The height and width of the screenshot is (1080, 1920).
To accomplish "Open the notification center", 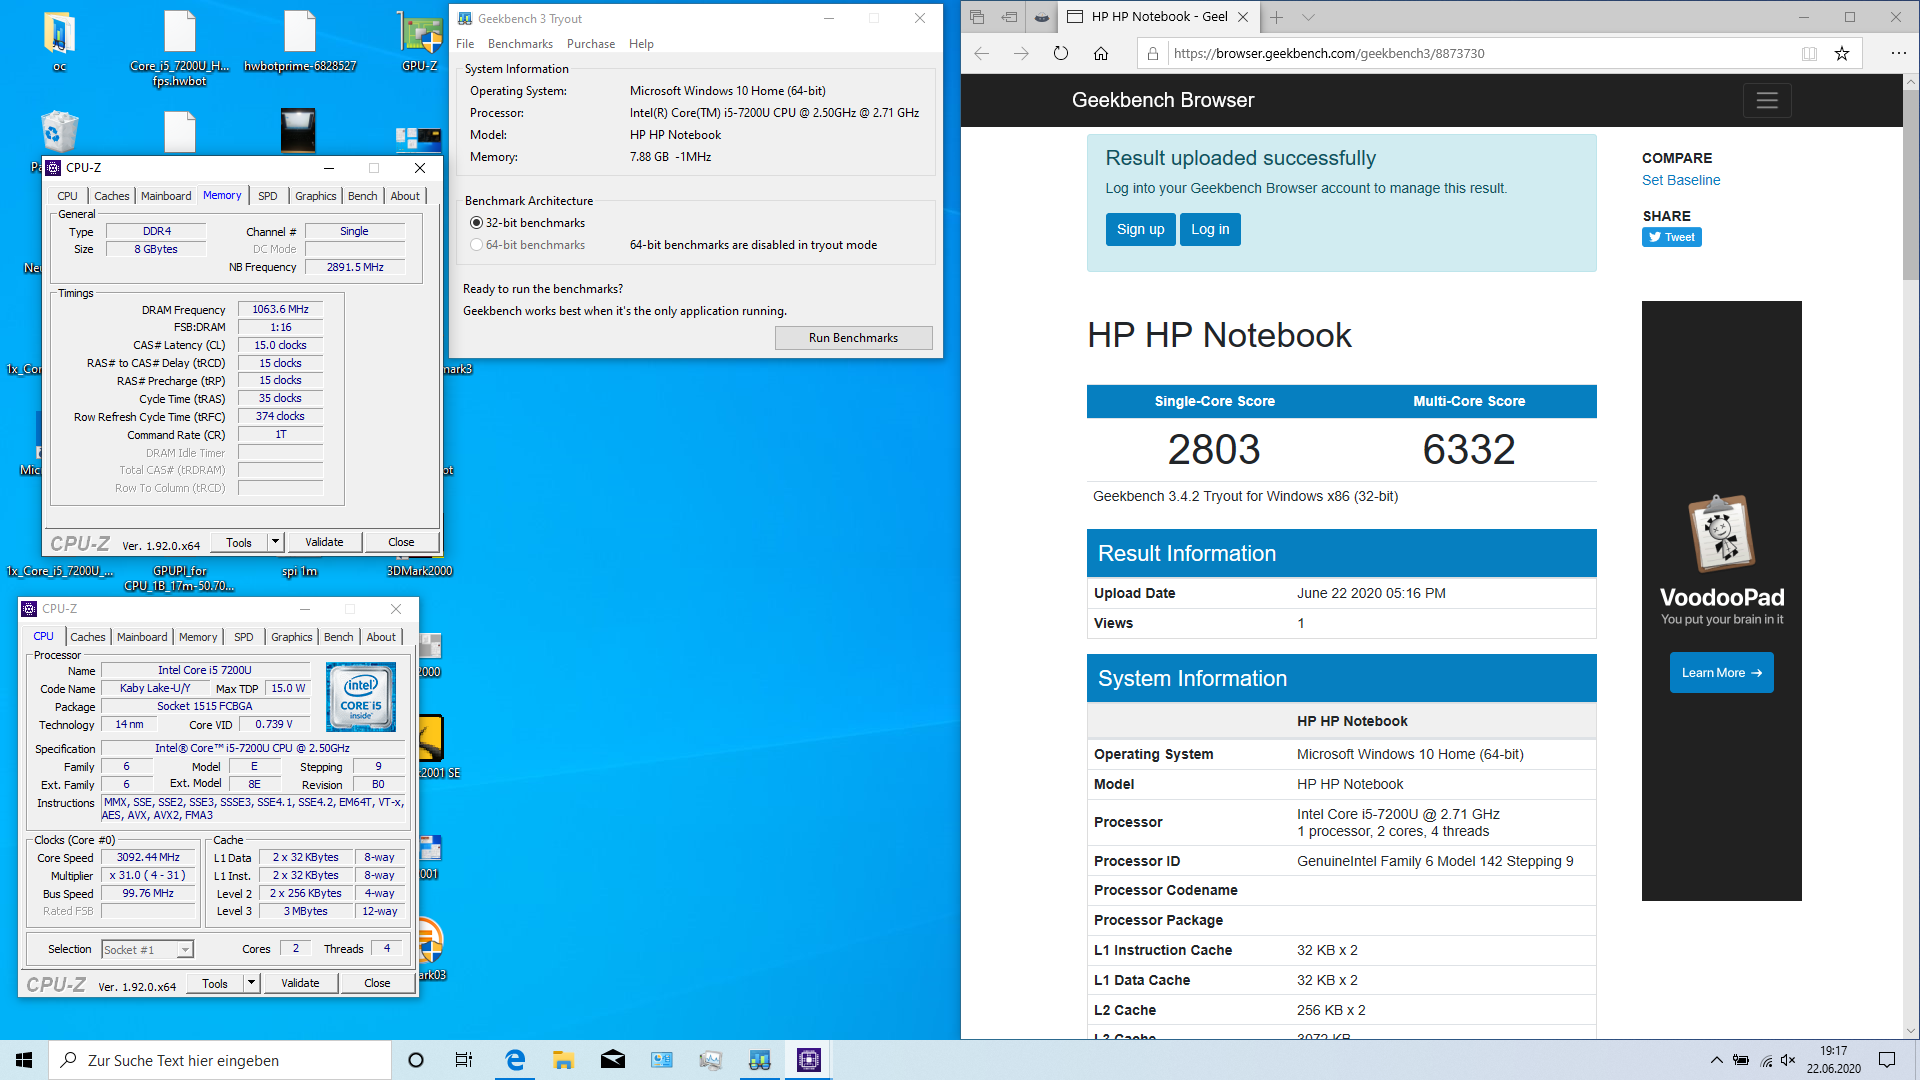I will (1887, 1060).
